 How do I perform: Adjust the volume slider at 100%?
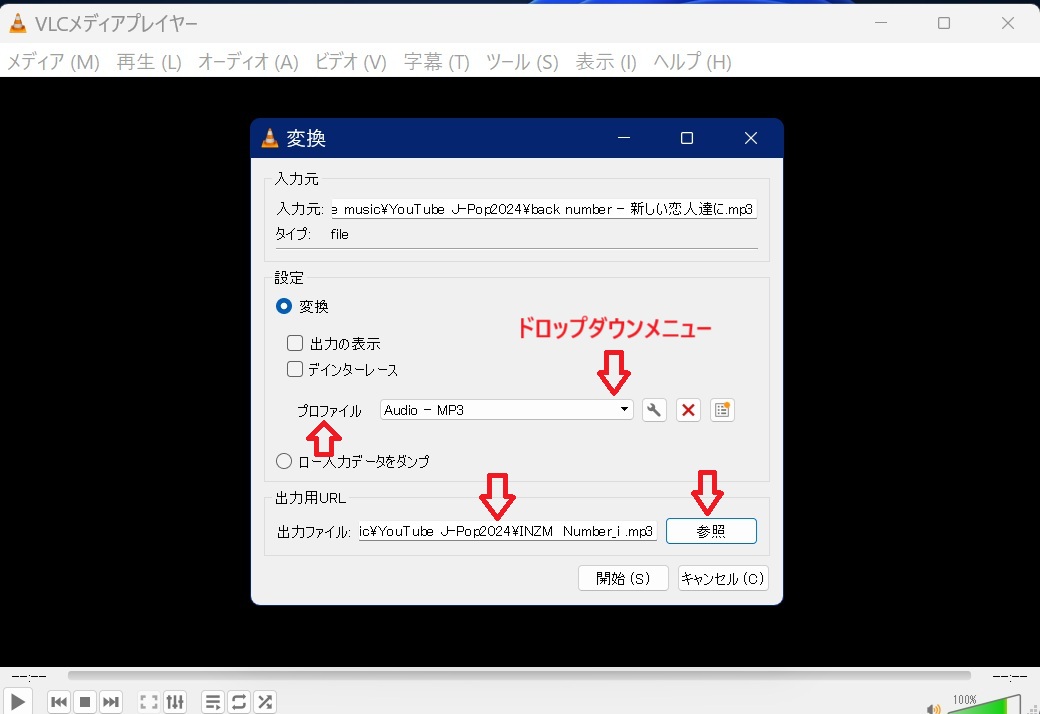coord(983,705)
